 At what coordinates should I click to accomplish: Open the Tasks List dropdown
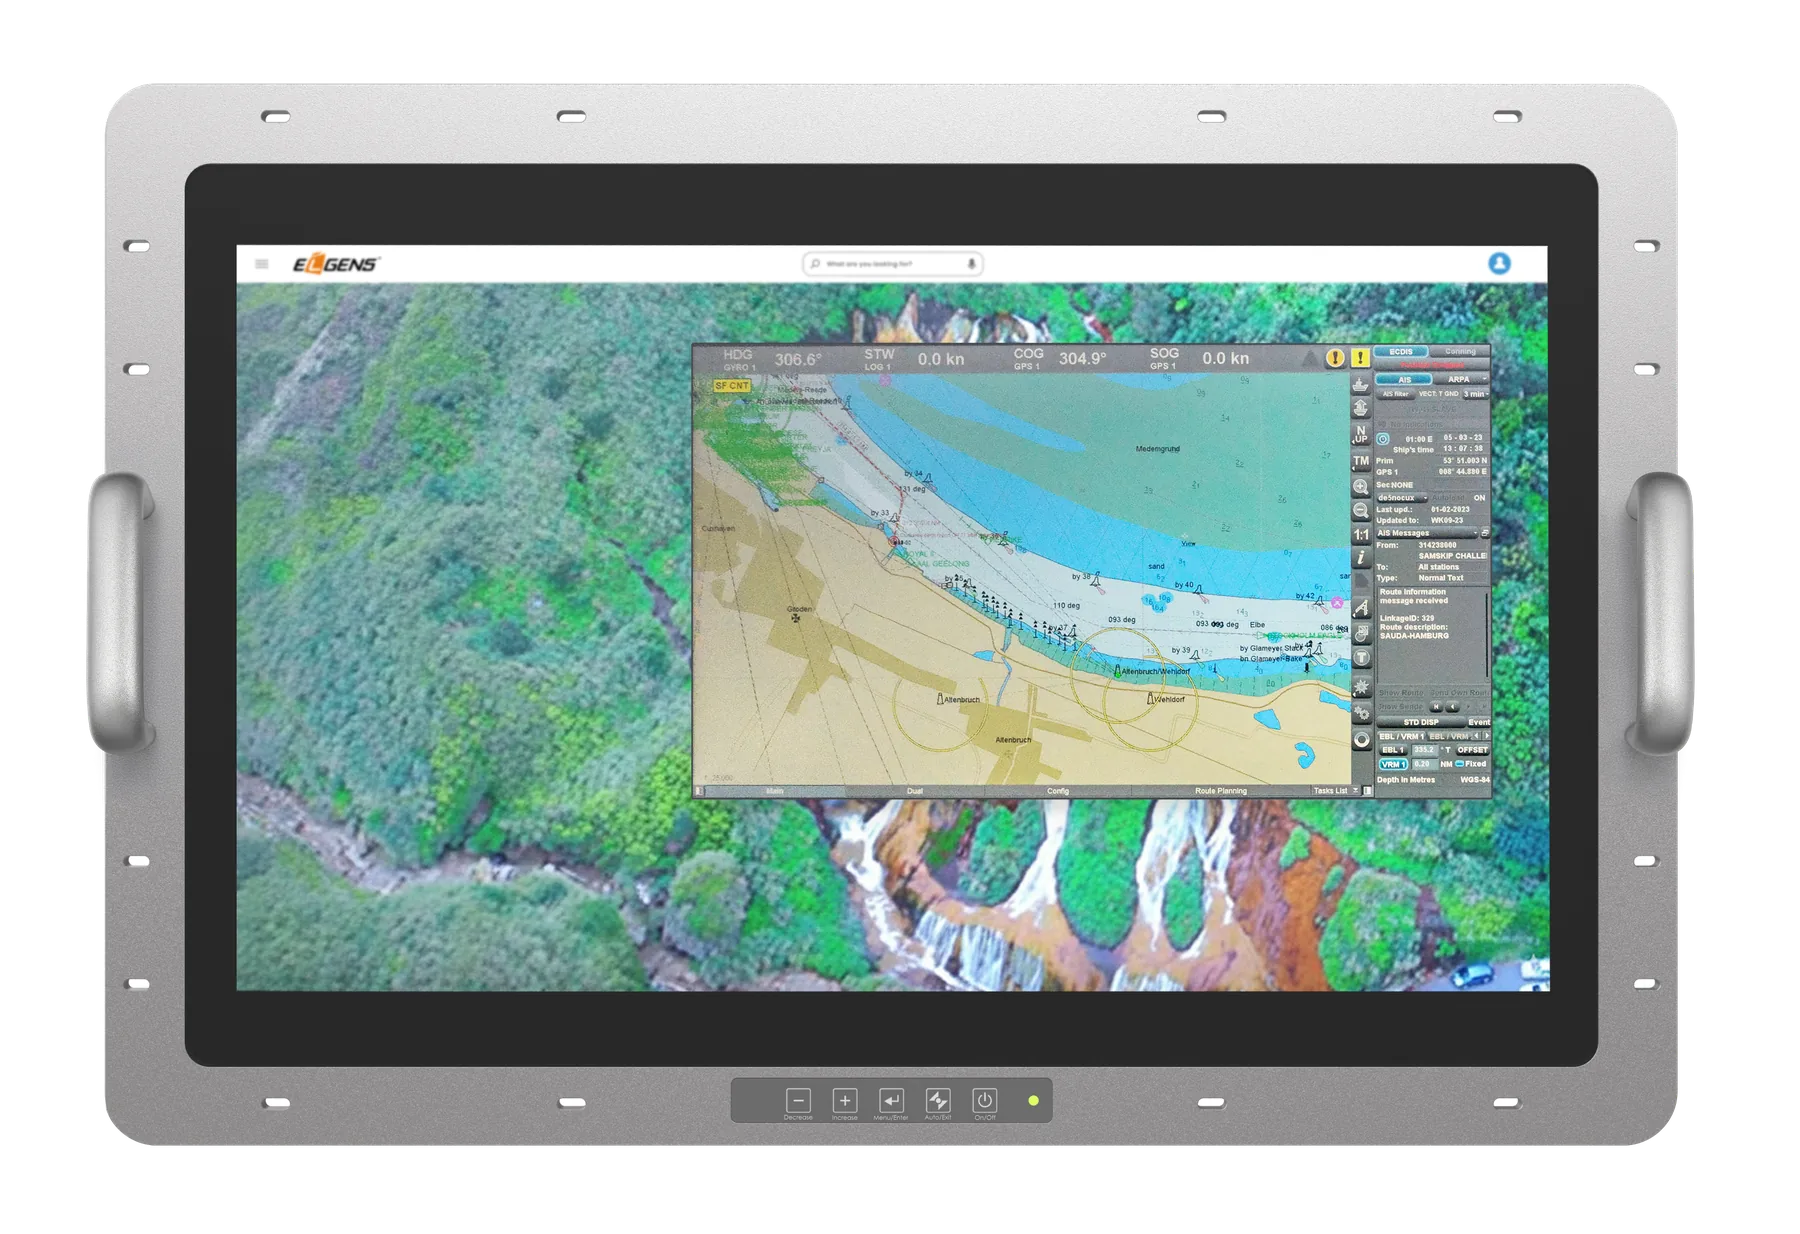(x=1335, y=791)
